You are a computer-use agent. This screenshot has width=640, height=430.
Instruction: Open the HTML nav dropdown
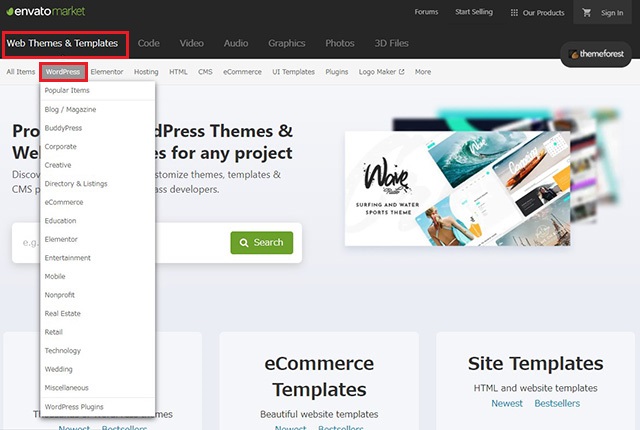(x=178, y=72)
